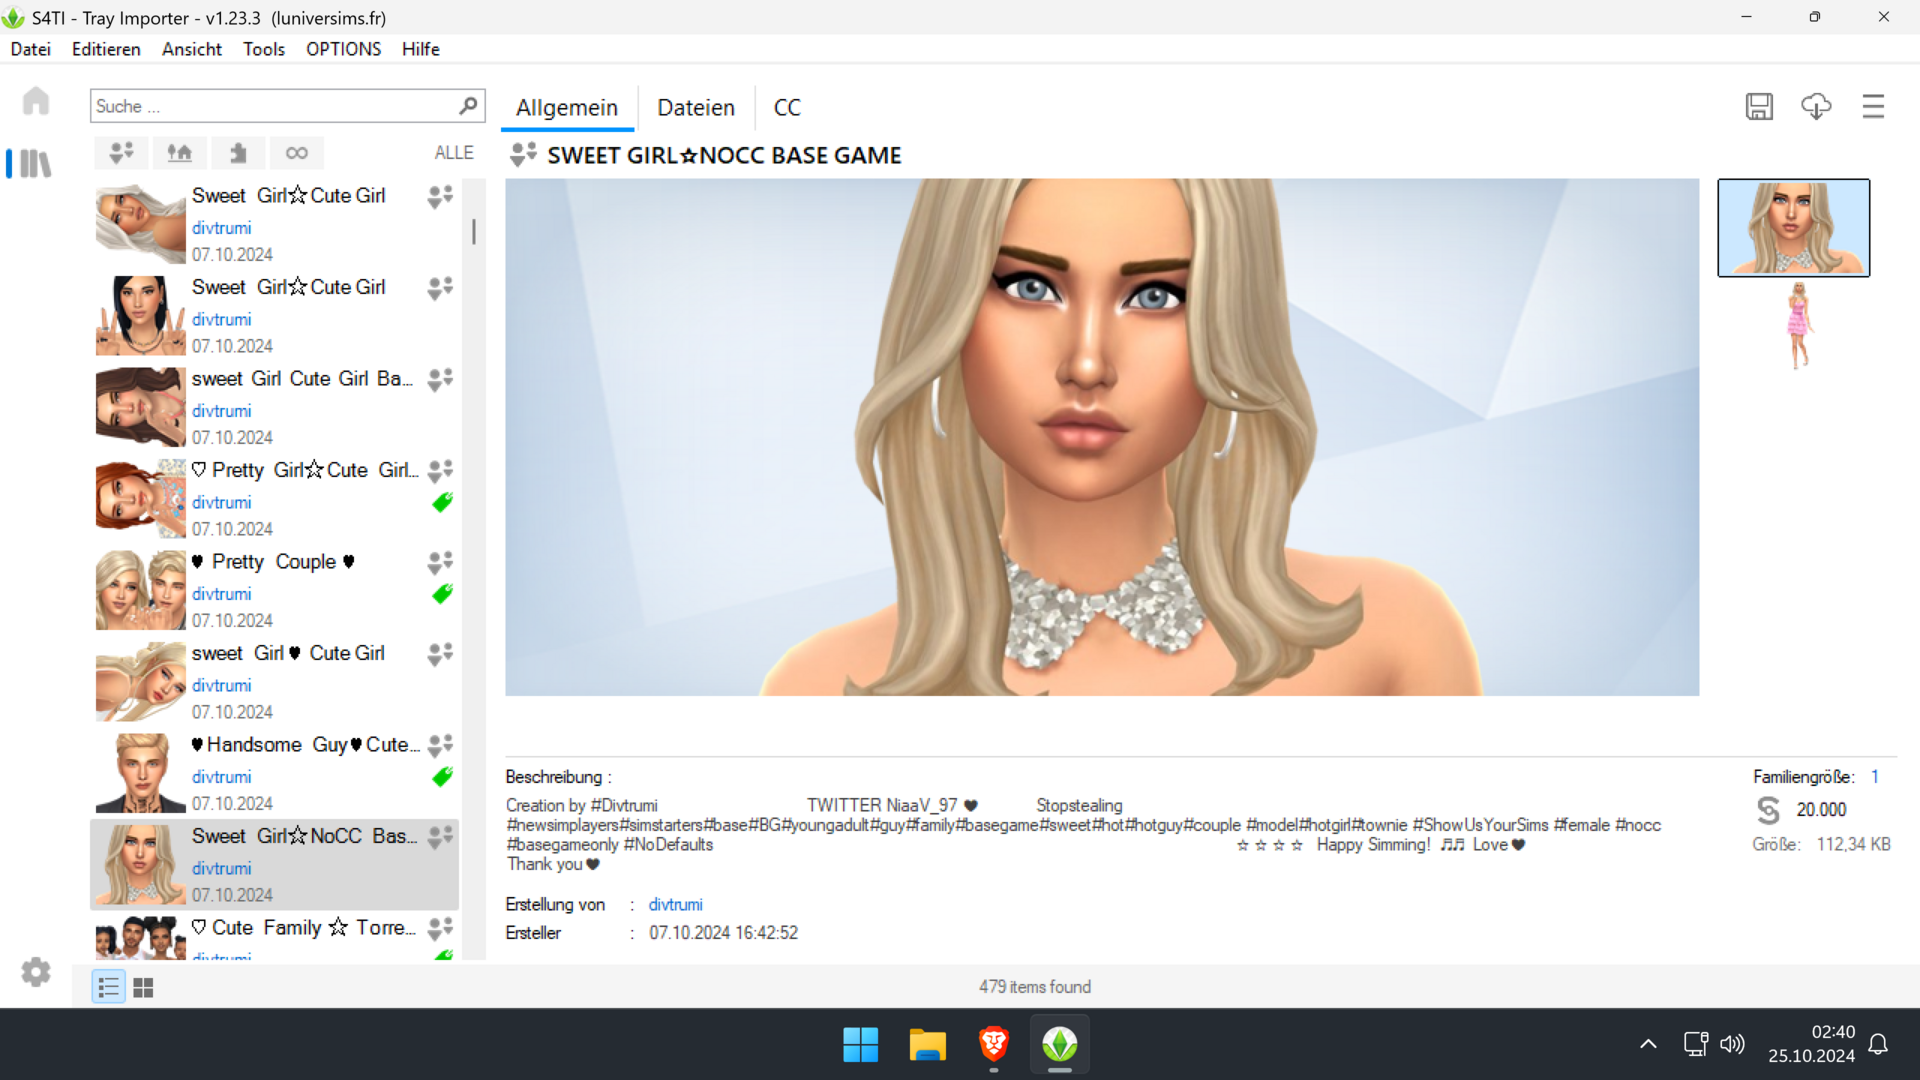Click the divtrumi link beside Erstellung von
This screenshot has height=1080, width=1920.
(x=676, y=904)
